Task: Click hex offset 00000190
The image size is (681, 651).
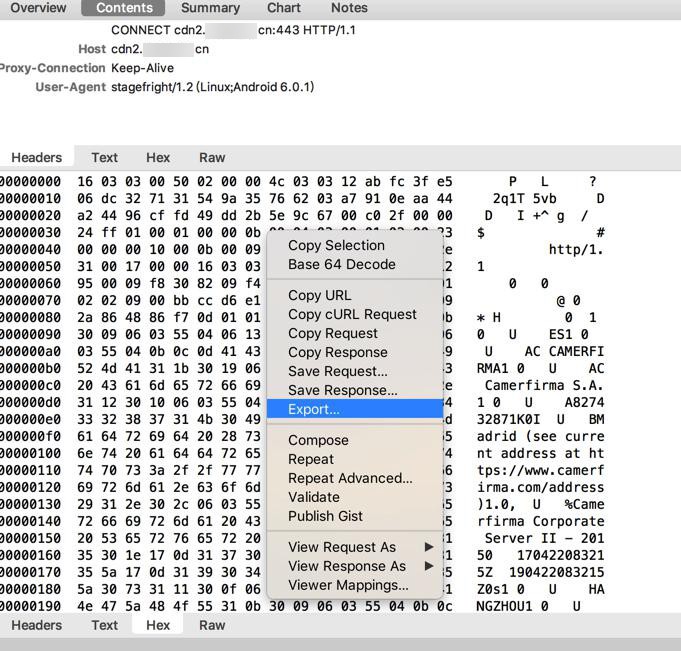Action: (x=30, y=606)
